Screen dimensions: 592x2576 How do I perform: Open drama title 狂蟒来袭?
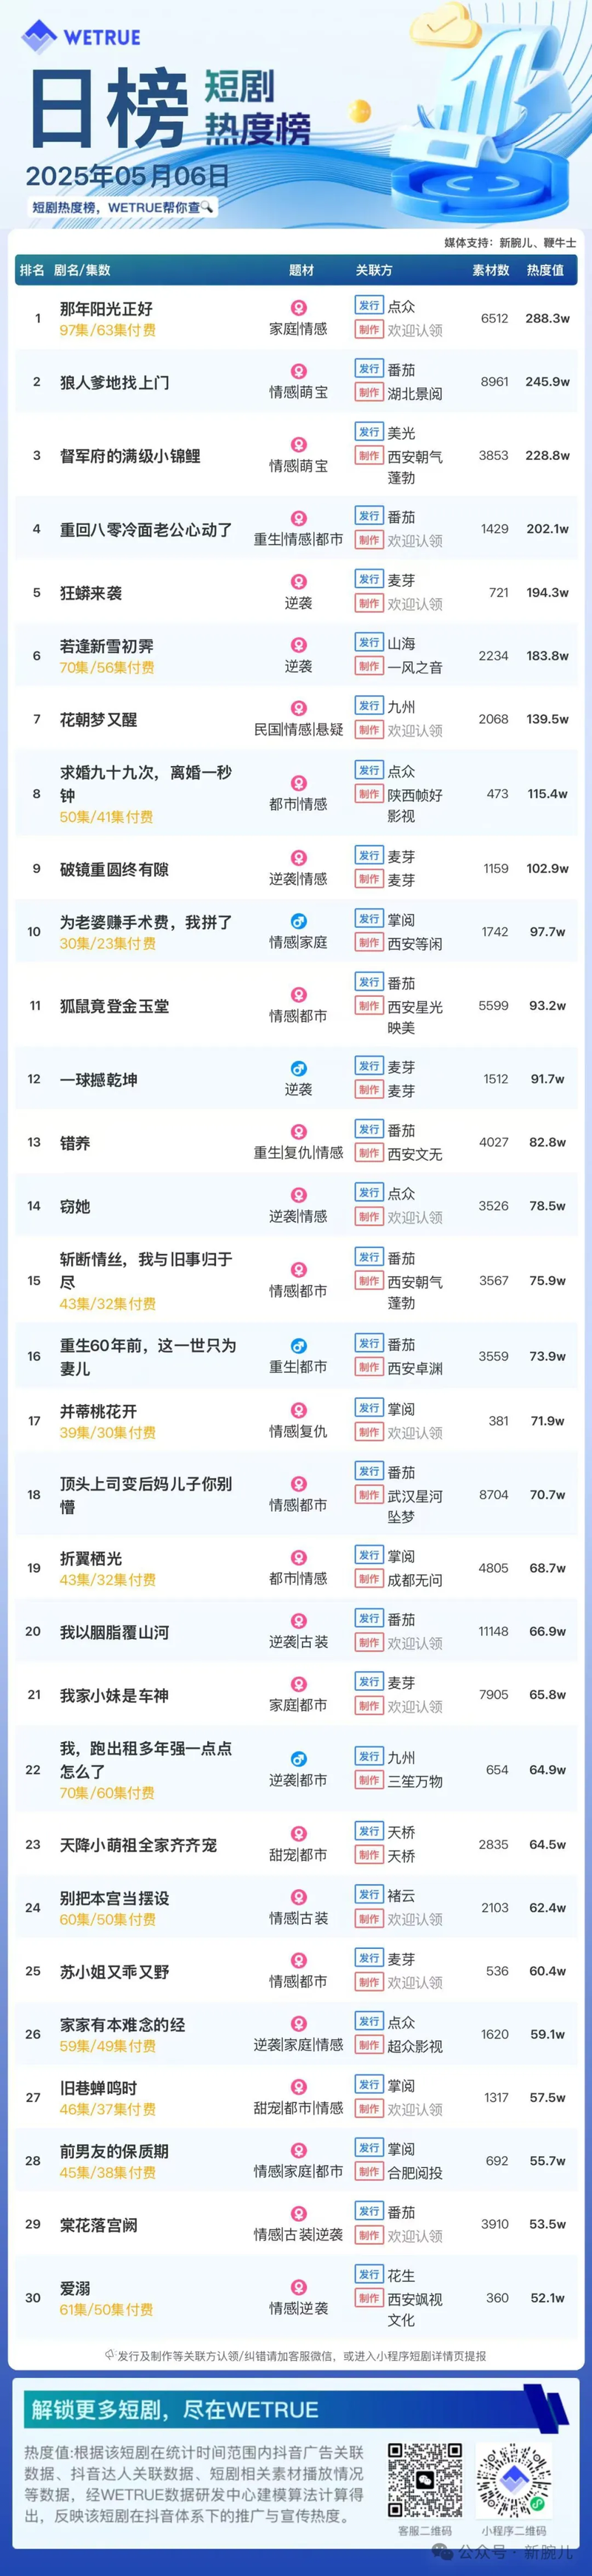pyautogui.click(x=91, y=593)
